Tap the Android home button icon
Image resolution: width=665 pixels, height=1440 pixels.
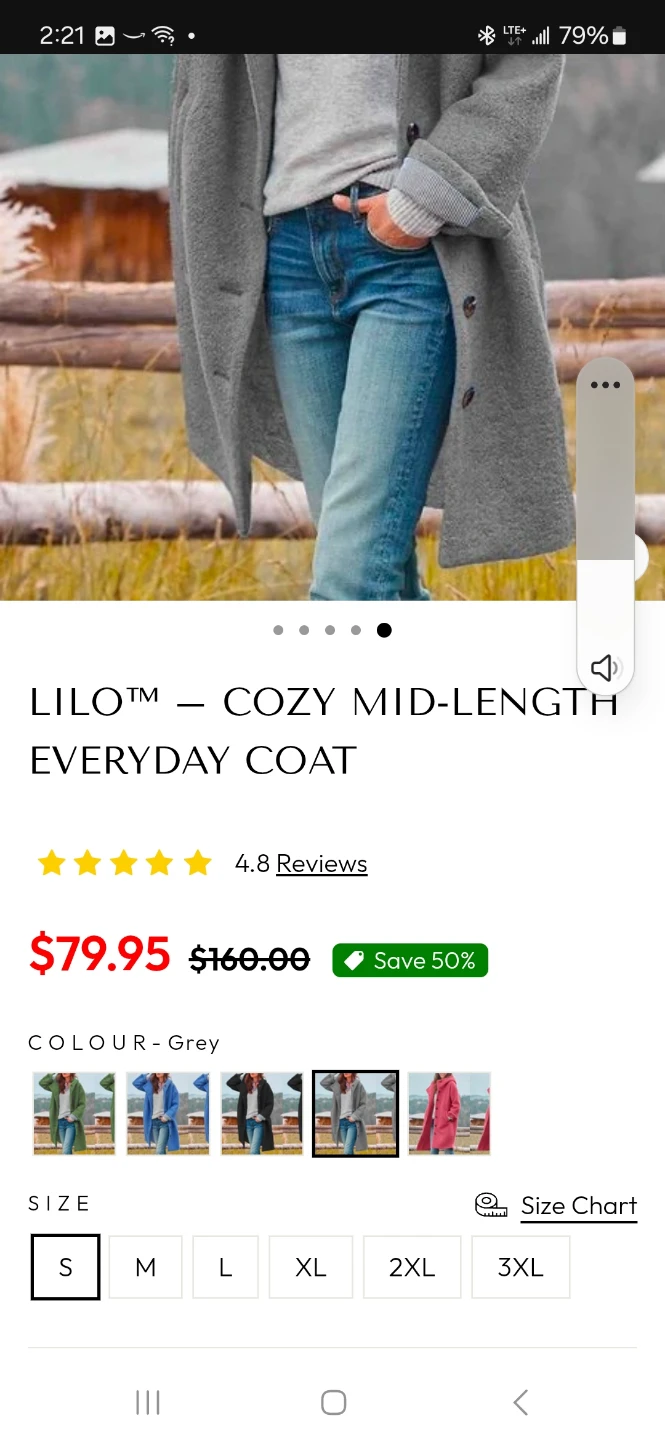333,1402
